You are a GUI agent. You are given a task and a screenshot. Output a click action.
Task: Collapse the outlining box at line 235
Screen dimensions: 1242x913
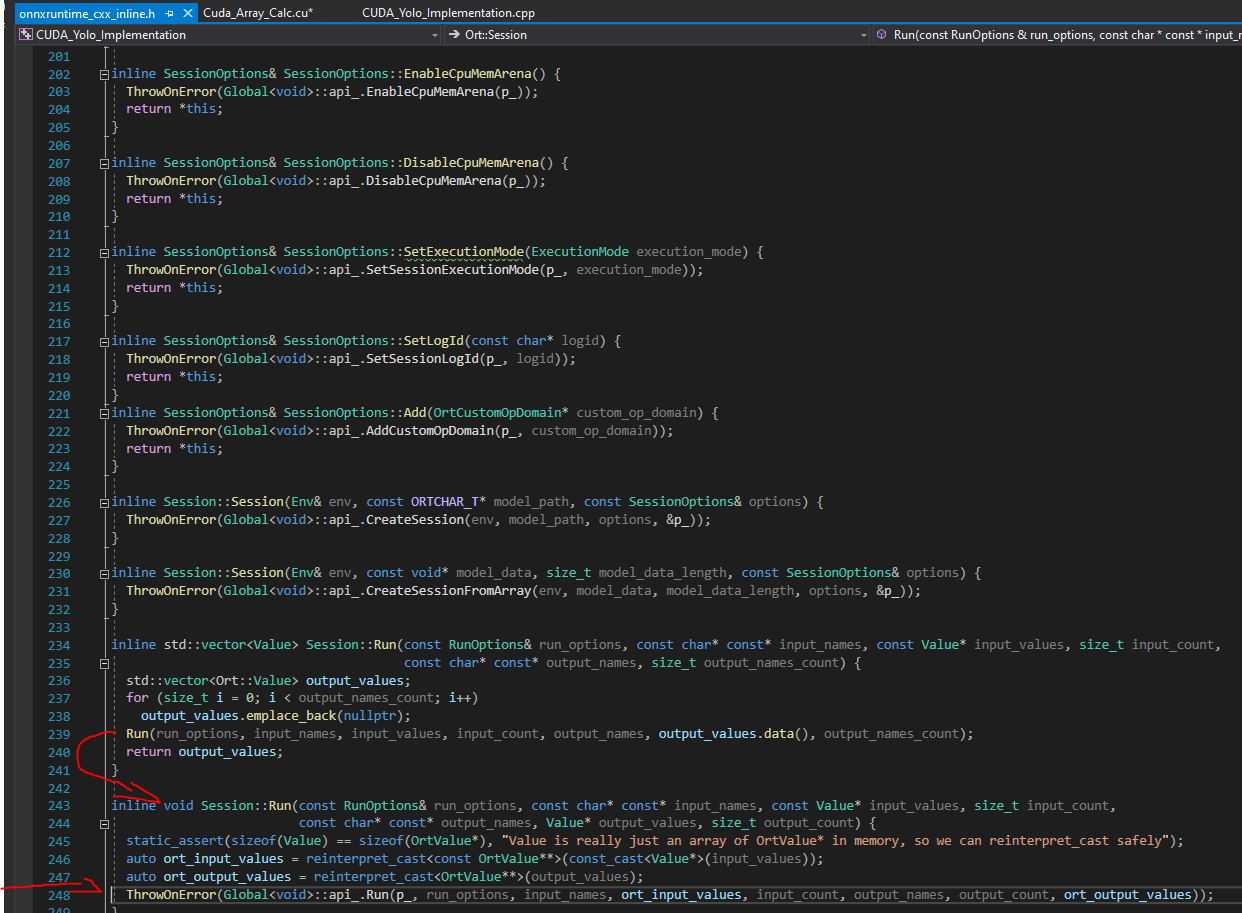[x=104, y=663]
